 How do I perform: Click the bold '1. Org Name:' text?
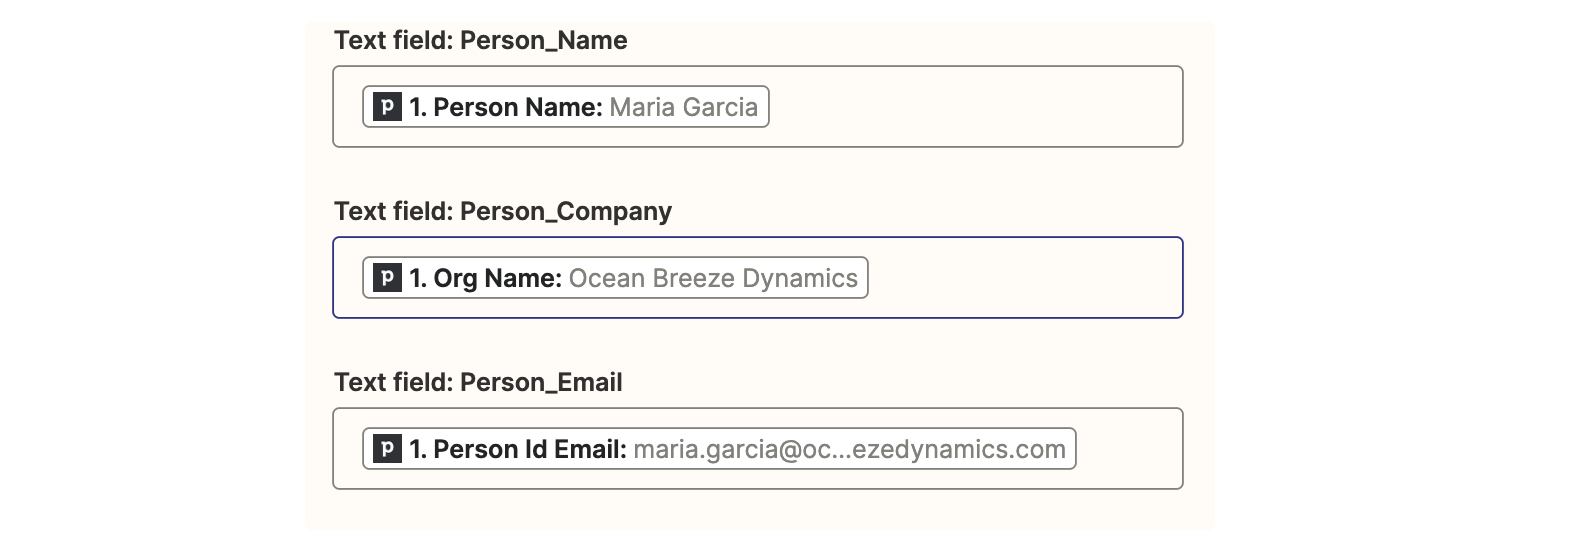486,278
